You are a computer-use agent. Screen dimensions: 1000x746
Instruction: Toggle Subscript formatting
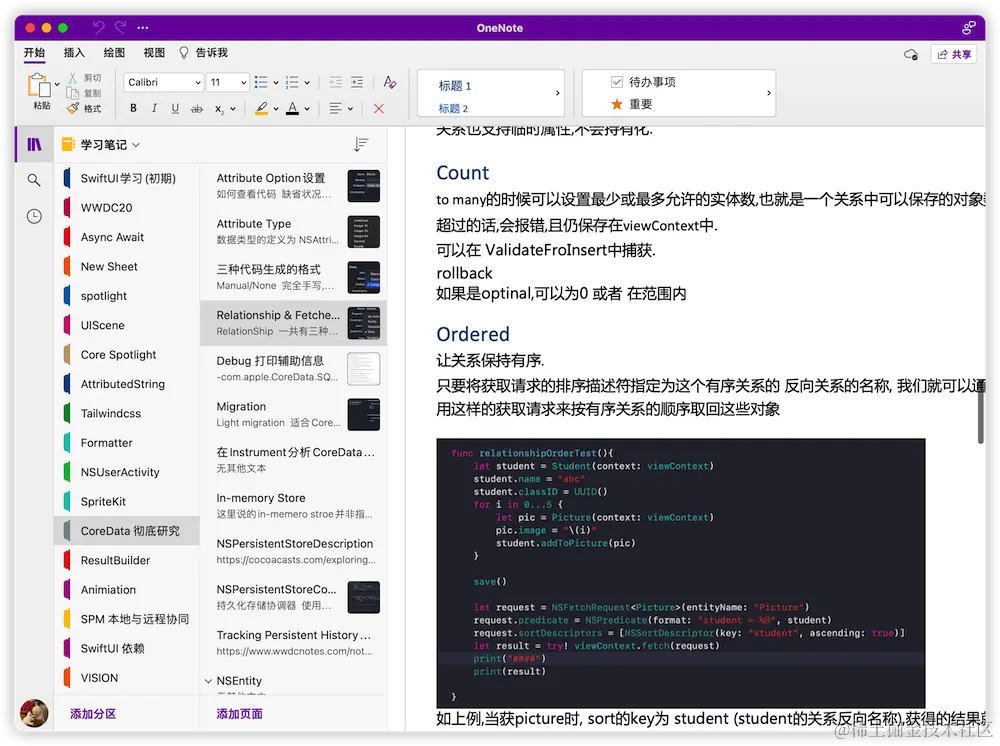[219, 109]
